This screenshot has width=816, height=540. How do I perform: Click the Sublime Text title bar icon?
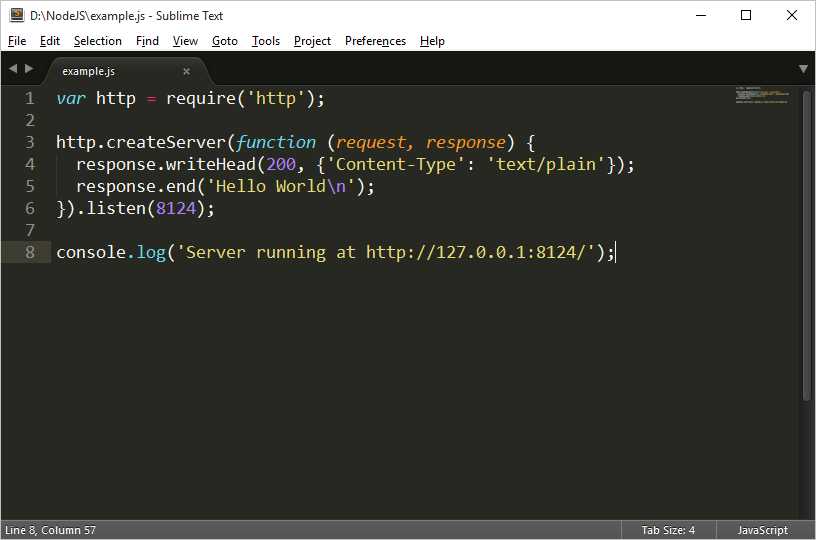[x=17, y=15]
